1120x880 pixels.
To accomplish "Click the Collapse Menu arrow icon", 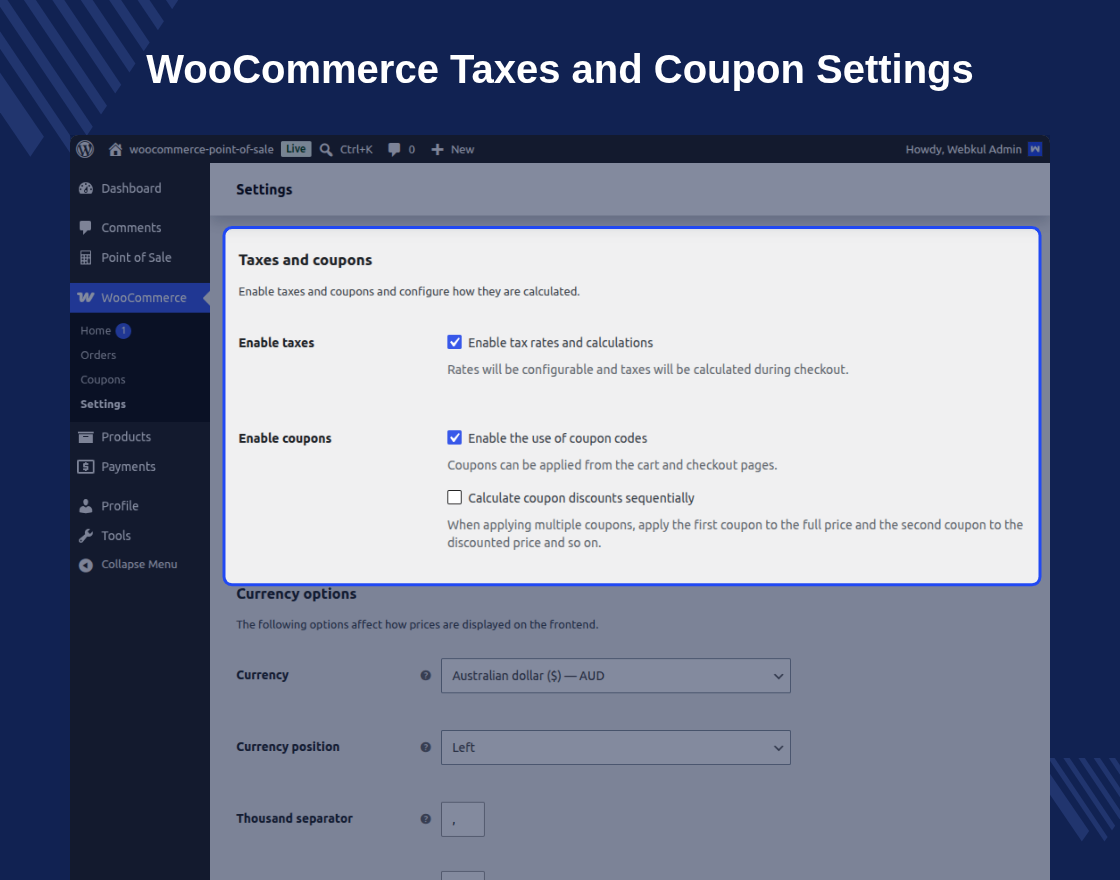I will (x=86, y=565).
